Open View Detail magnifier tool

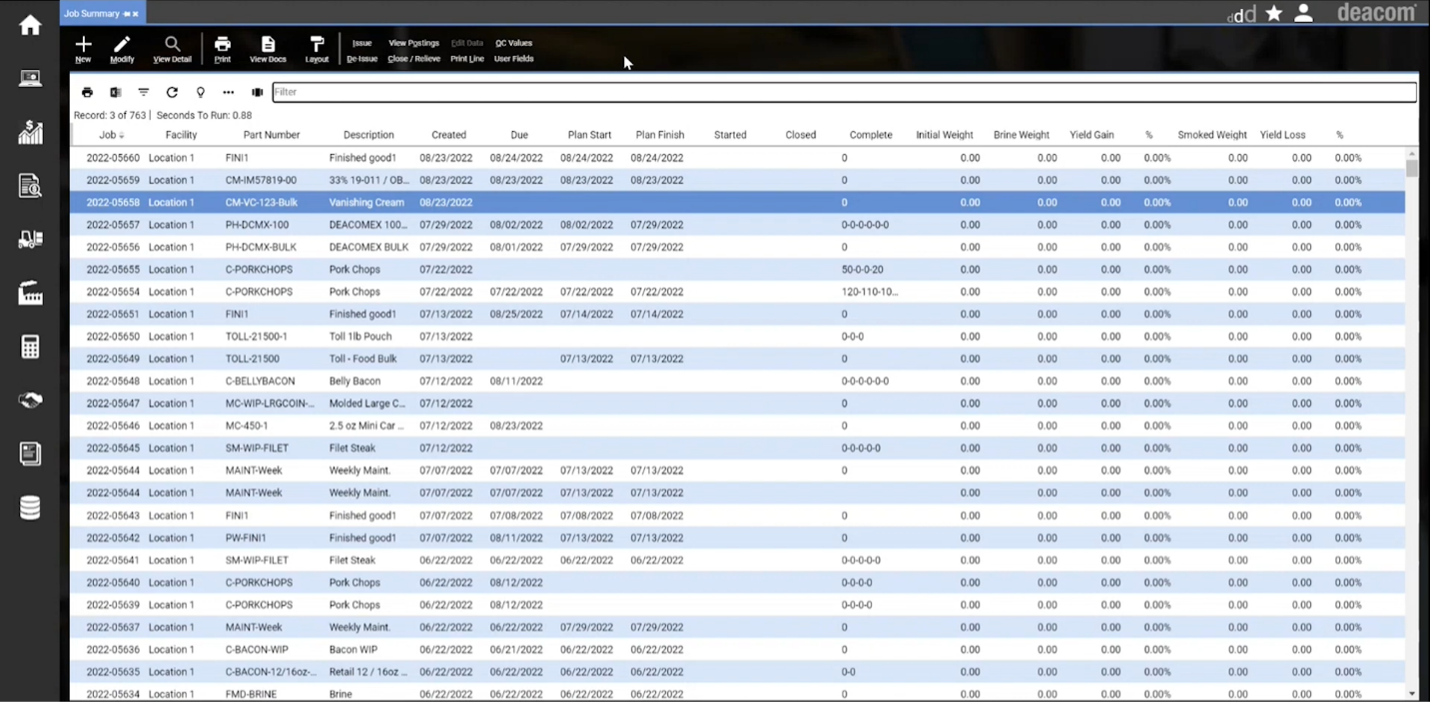pyautogui.click(x=172, y=48)
